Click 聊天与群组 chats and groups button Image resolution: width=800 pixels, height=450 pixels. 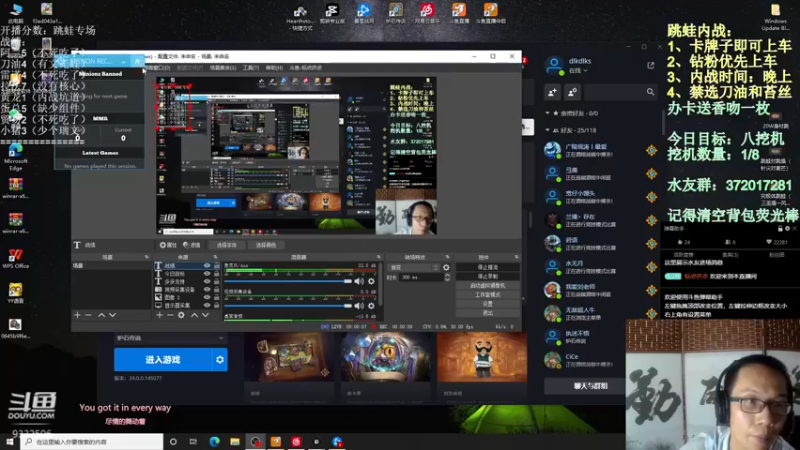click(x=590, y=386)
